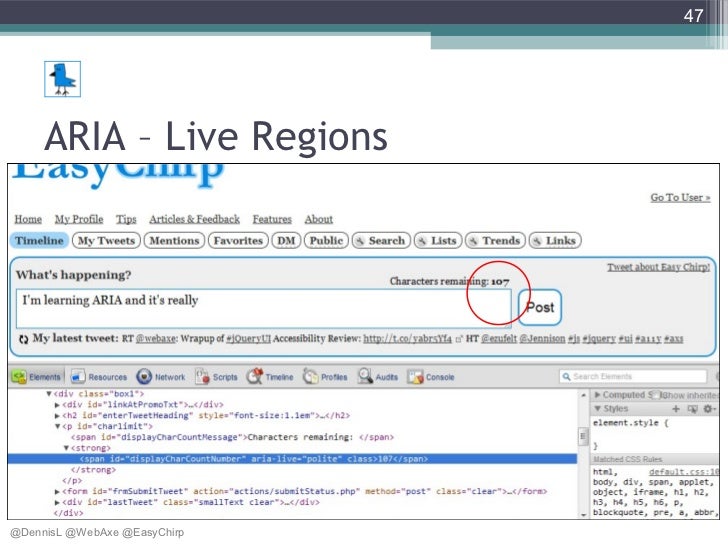728x546 pixels.
Task: Open the Scripts panel icon
Action: pos(202,377)
